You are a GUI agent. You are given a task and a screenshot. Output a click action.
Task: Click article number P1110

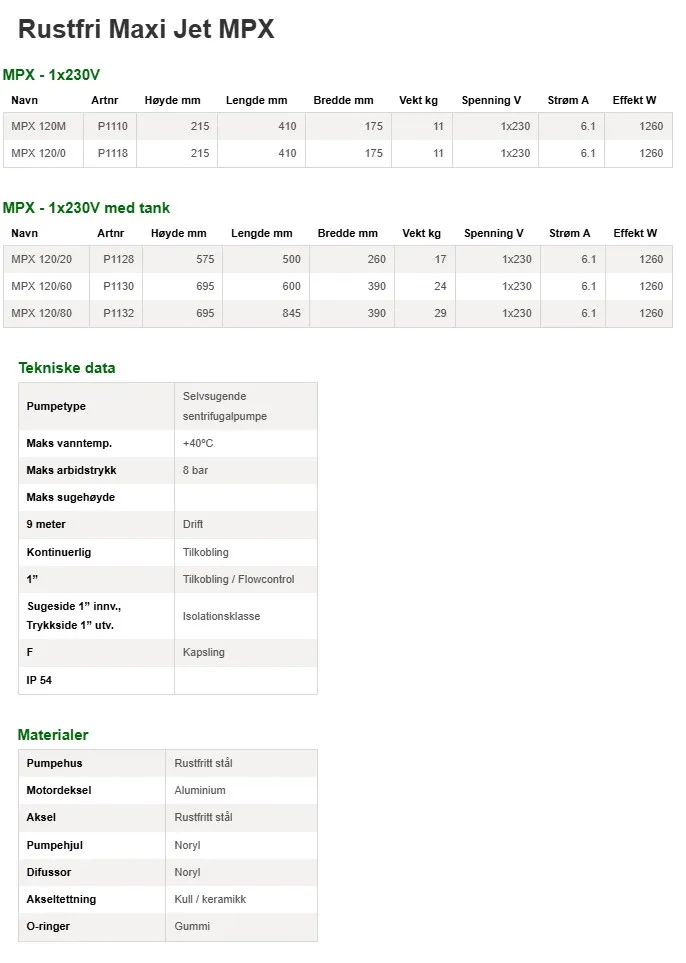click(112, 126)
